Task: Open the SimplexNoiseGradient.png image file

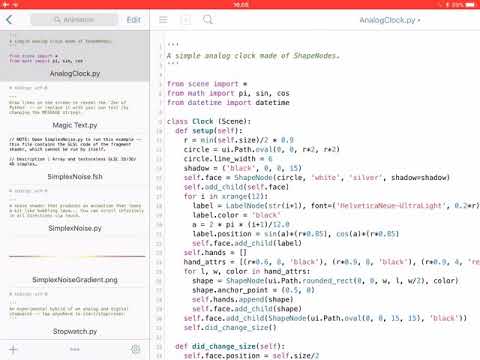Action: point(75,262)
